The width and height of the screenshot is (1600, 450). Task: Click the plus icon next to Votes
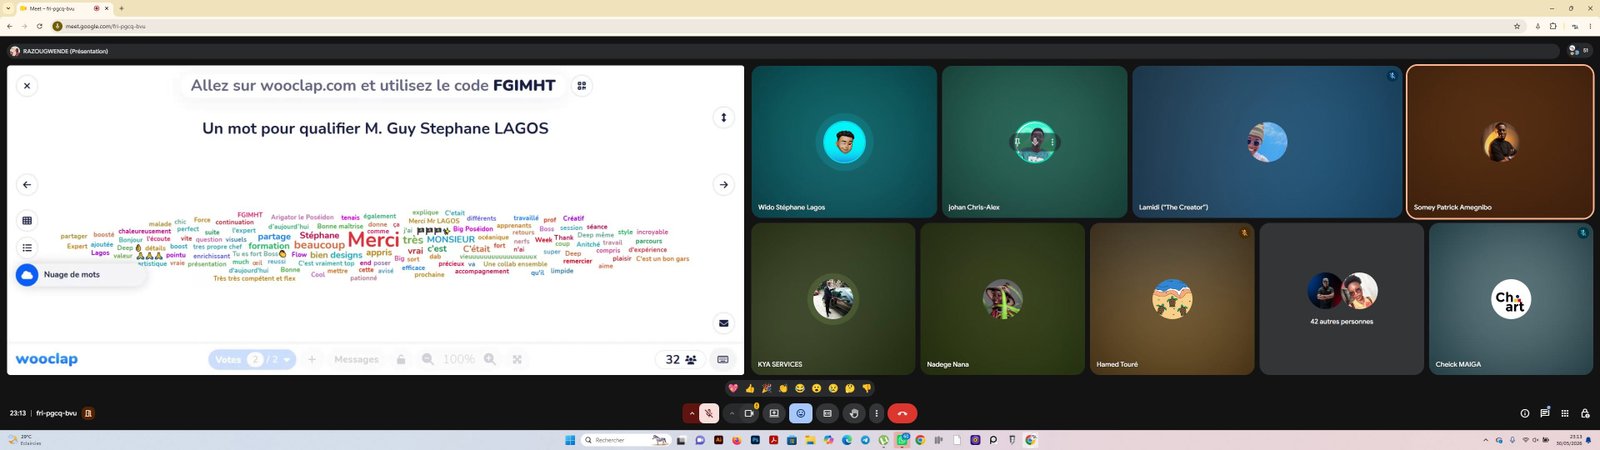tap(312, 359)
